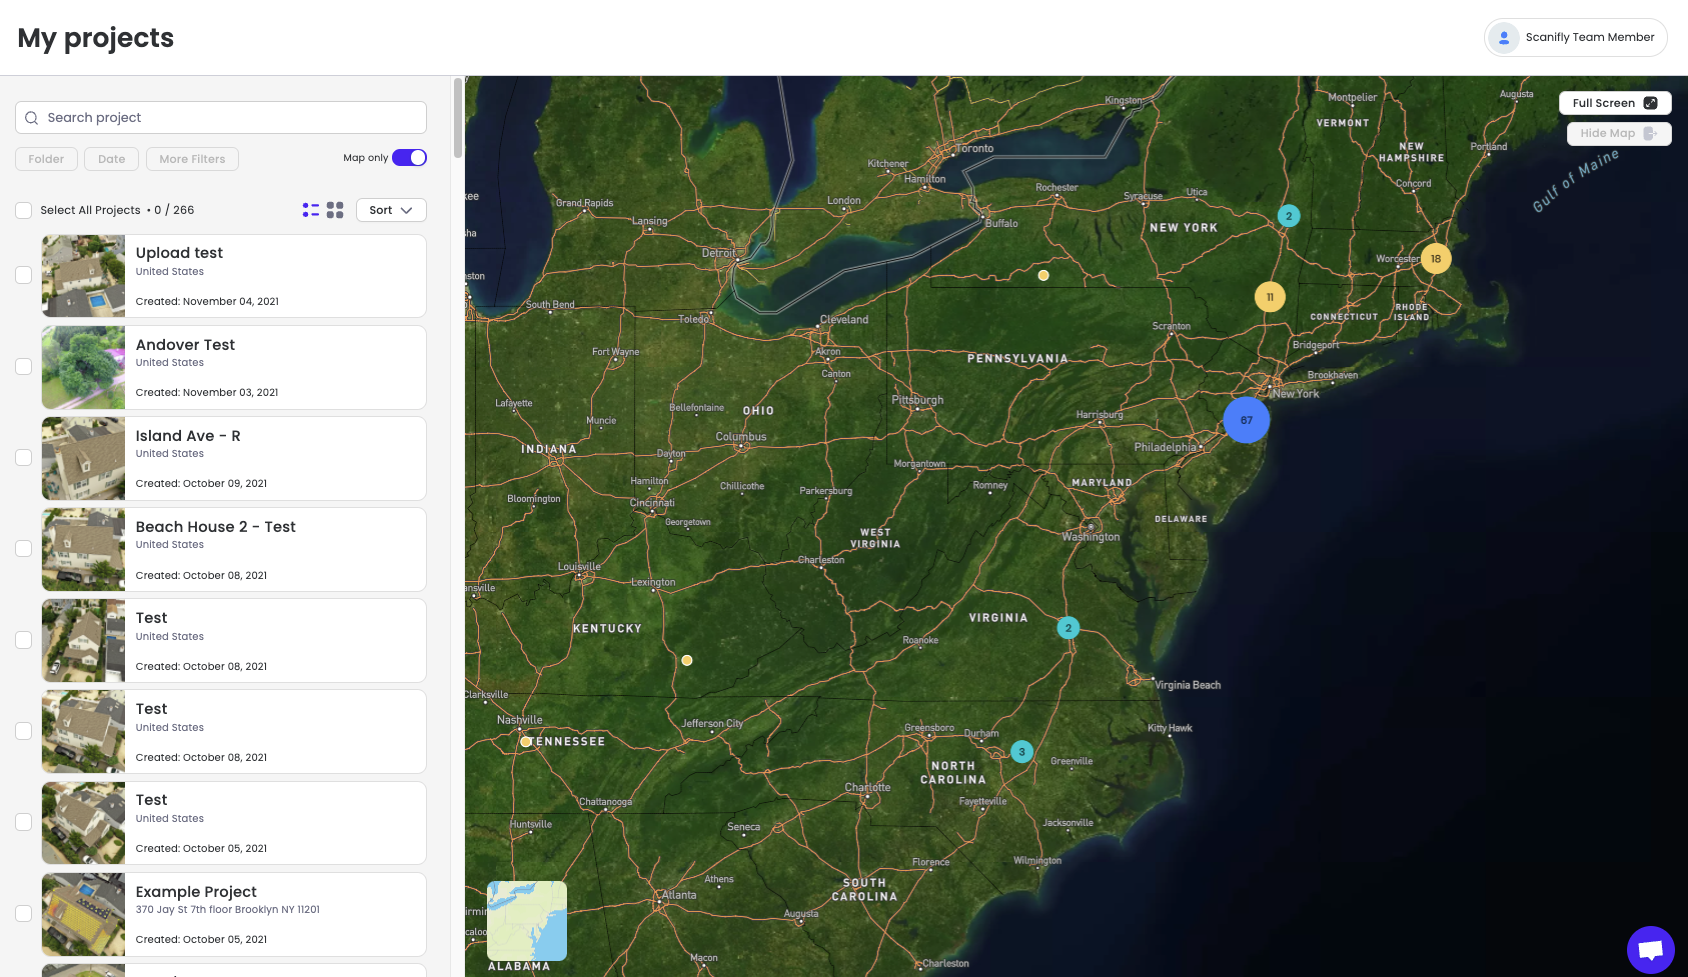Click the Full Screen map button
Viewport: 1688px width, 977px height.
coord(1614,103)
